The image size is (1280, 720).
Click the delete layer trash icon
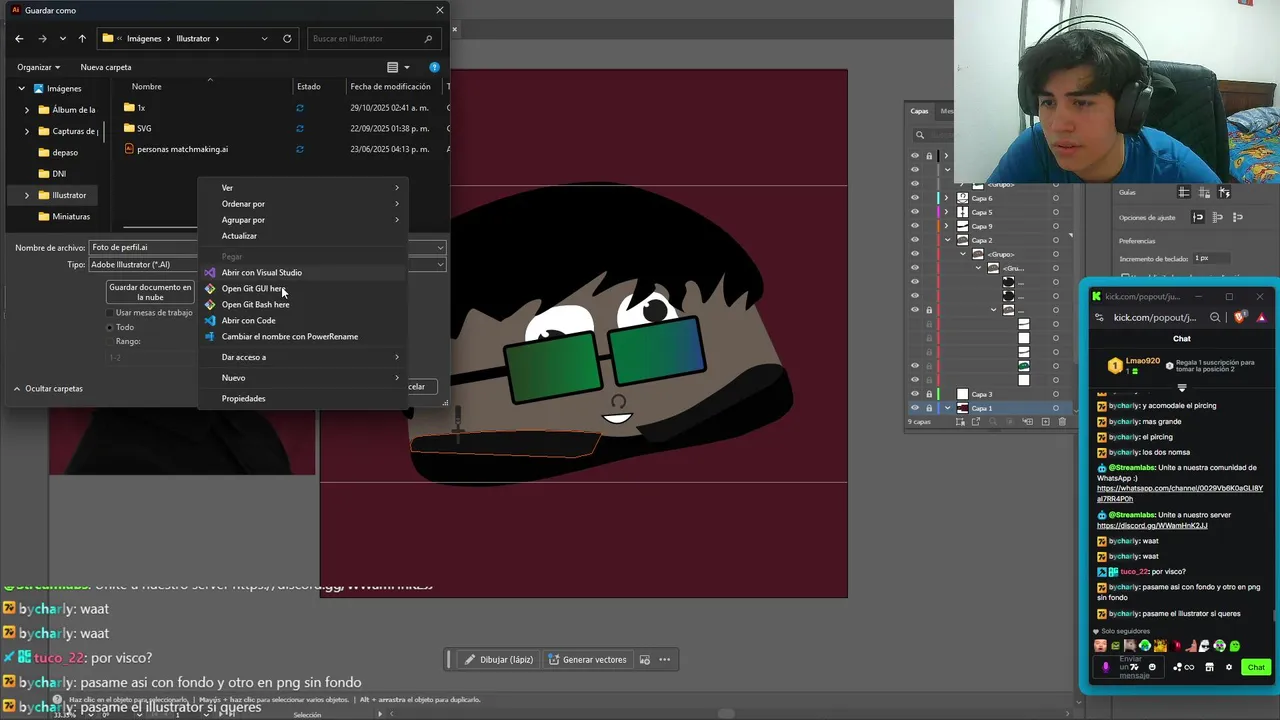tap(1062, 422)
